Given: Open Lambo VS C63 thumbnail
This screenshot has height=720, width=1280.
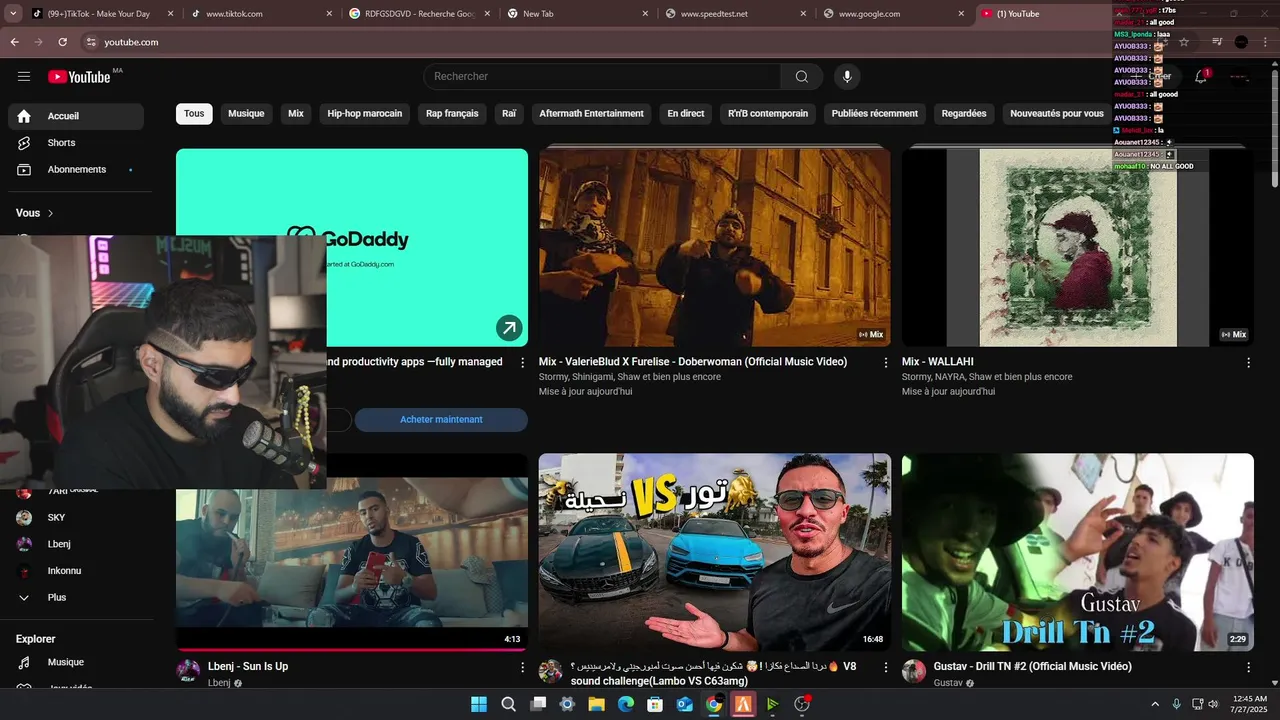Looking at the screenshot, I should pos(715,552).
